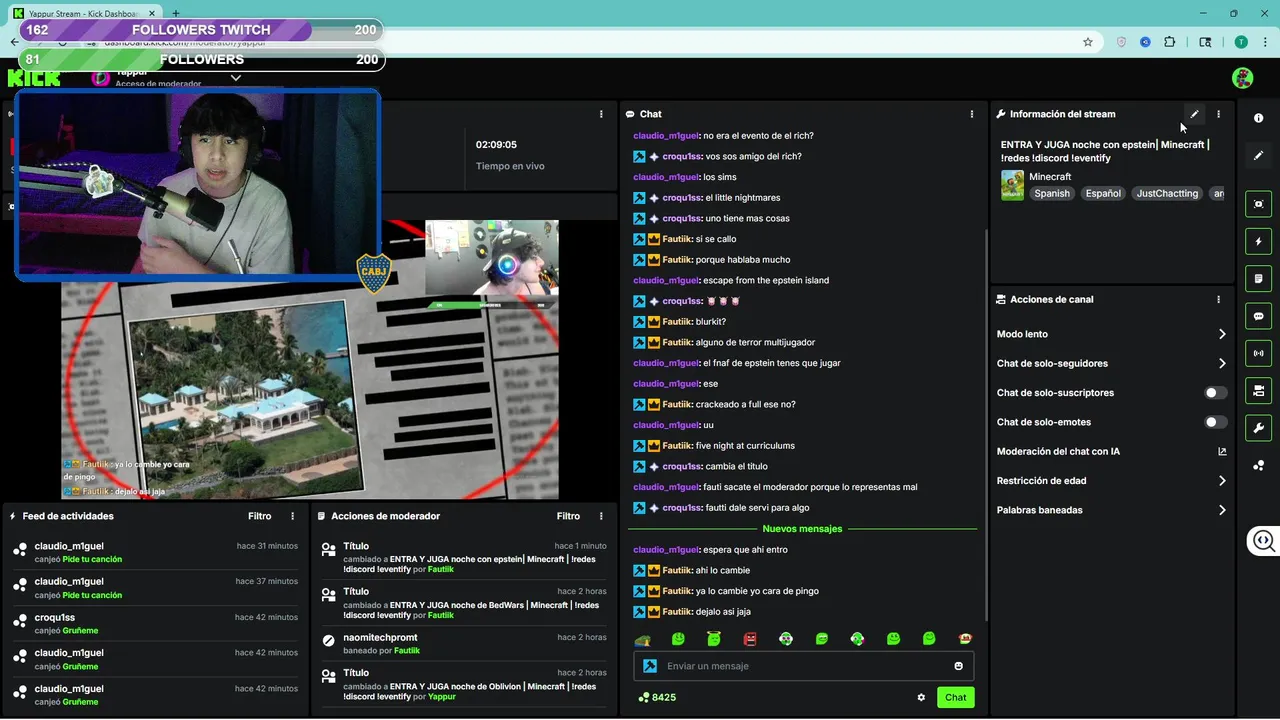Open a new Chrome tab
The width and height of the screenshot is (1280, 720).
[x=175, y=13]
